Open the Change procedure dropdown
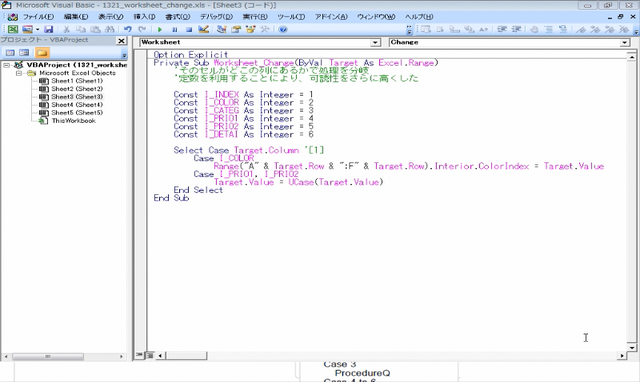 tap(624, 42)
